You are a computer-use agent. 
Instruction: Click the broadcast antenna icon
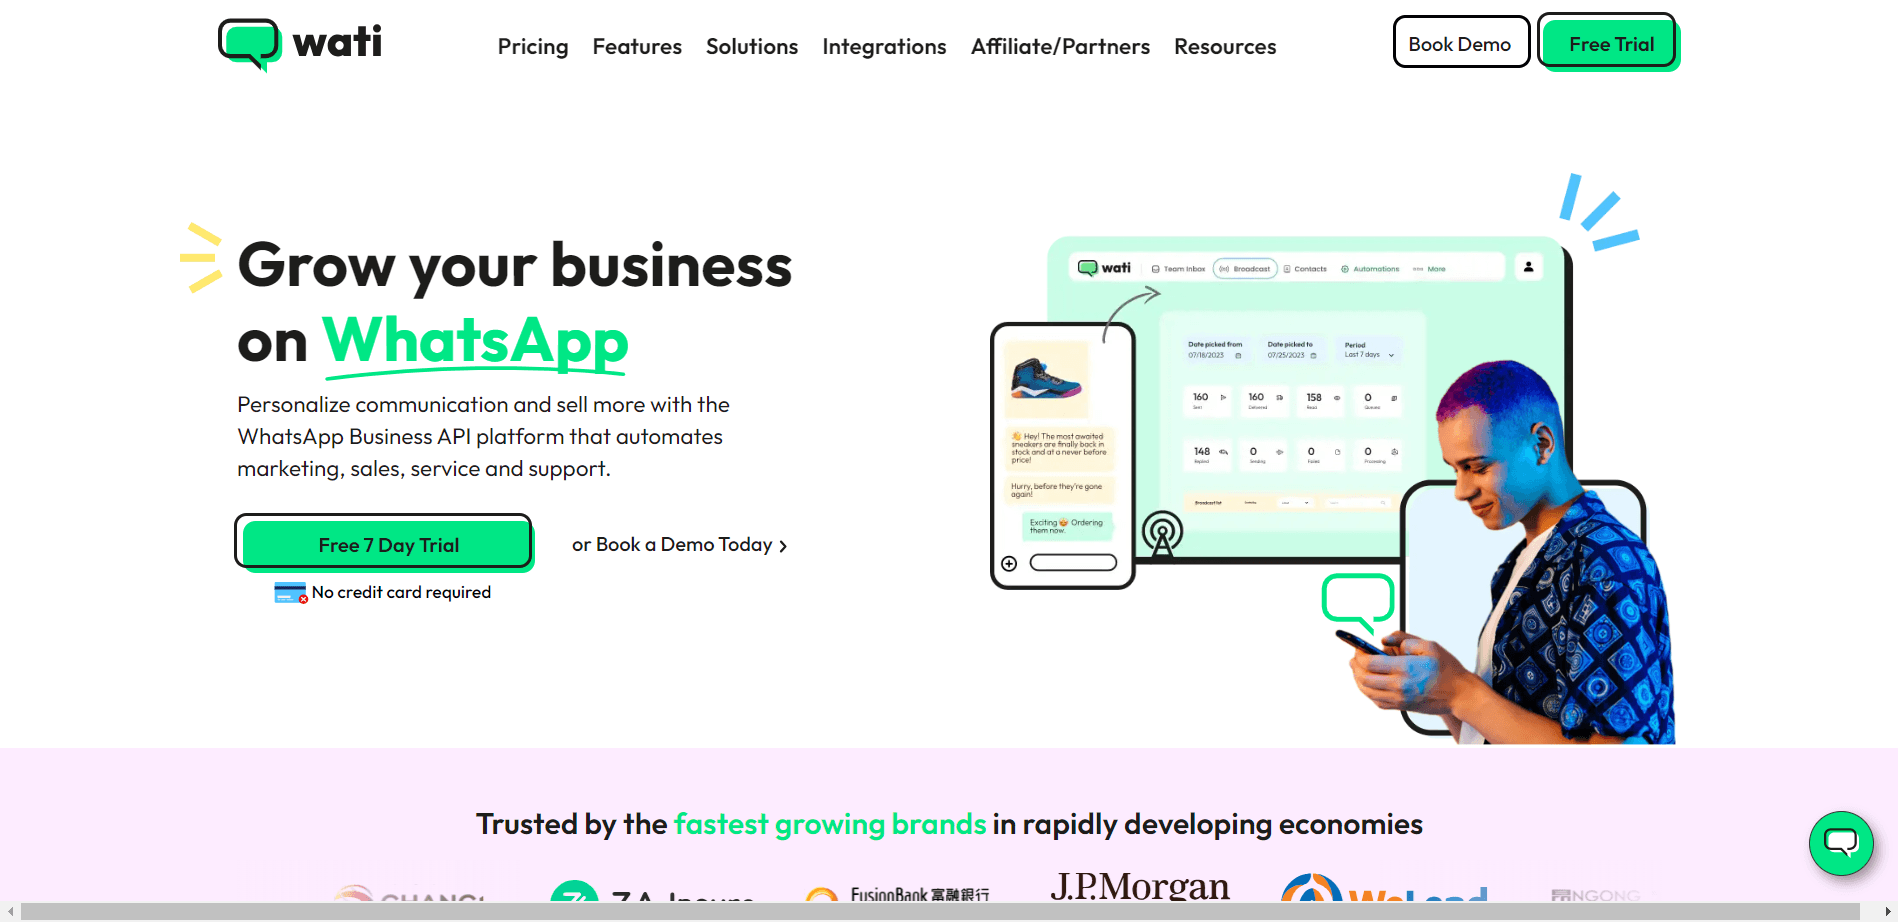1162,533
